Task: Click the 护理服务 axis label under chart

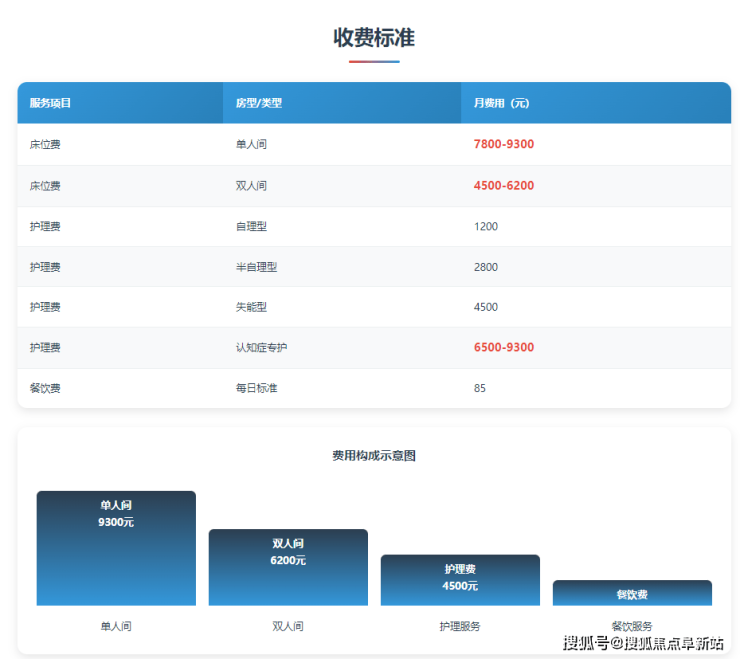Action: pyautogui.click(x=460, y=626)
